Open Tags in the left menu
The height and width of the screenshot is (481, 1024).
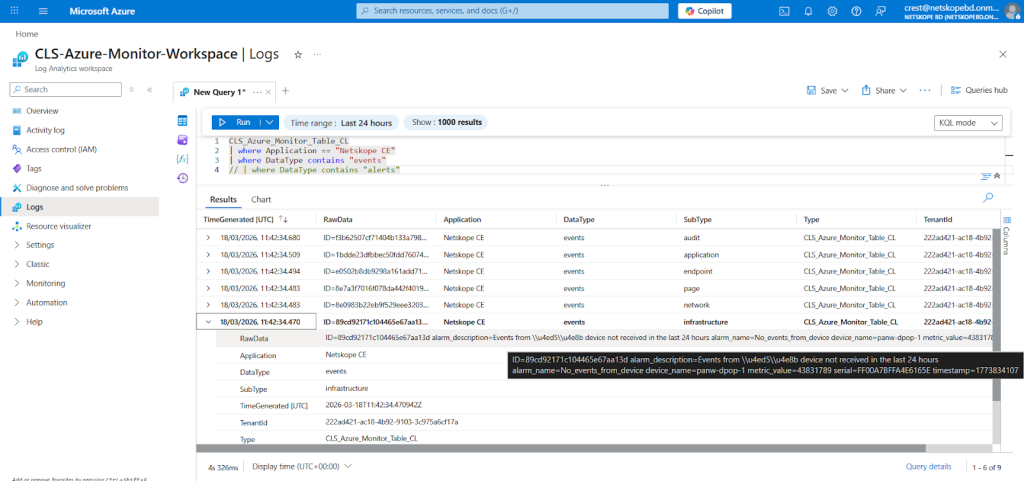pos(33,168)
